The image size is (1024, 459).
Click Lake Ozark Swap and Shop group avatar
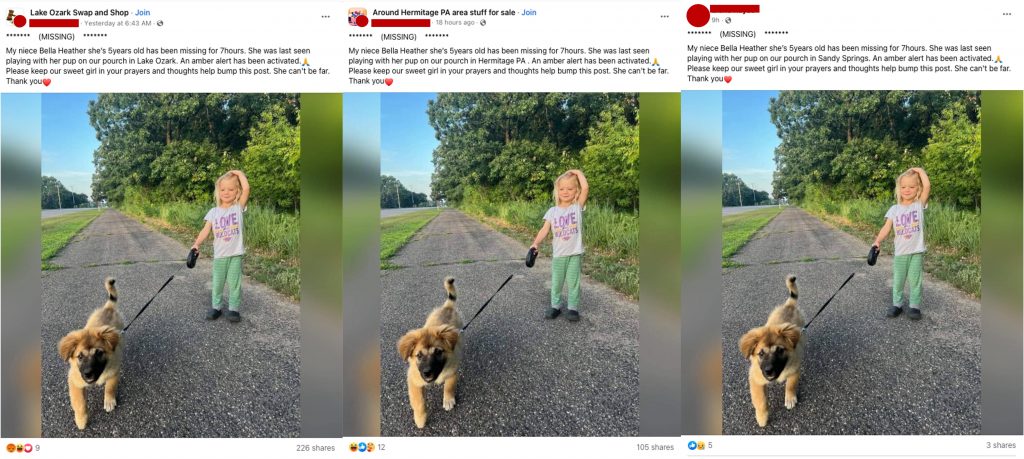[x=16, y=18]
